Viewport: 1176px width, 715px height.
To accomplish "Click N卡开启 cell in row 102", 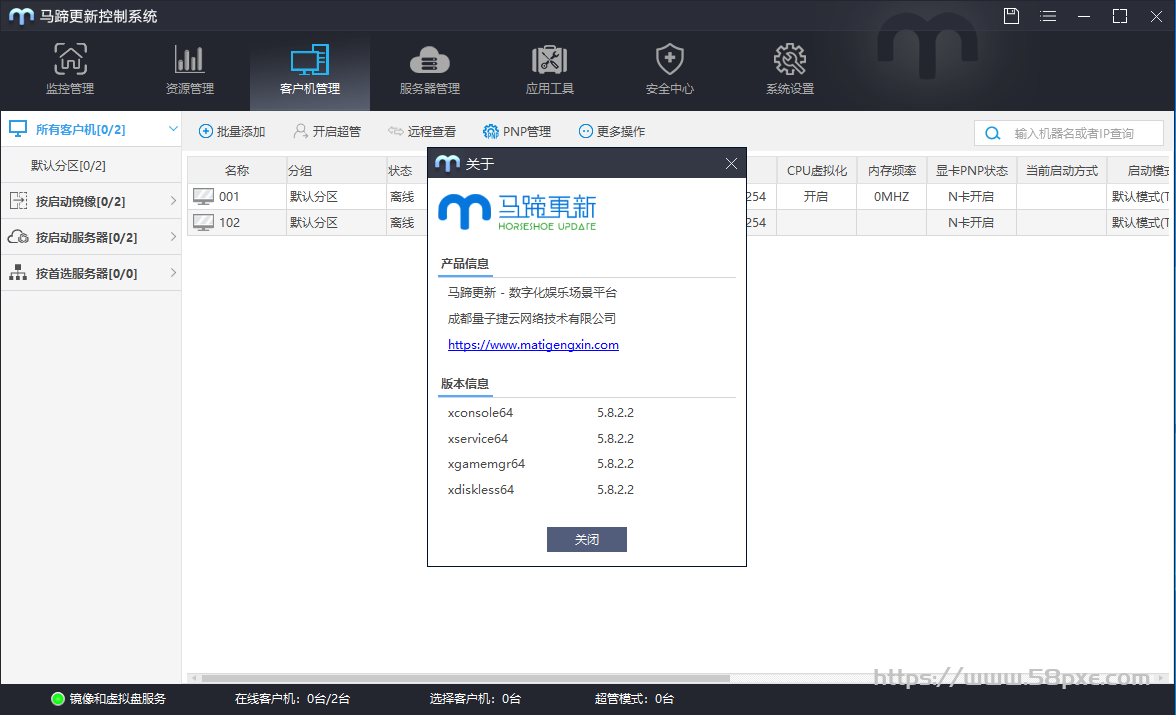I will 971,222.
